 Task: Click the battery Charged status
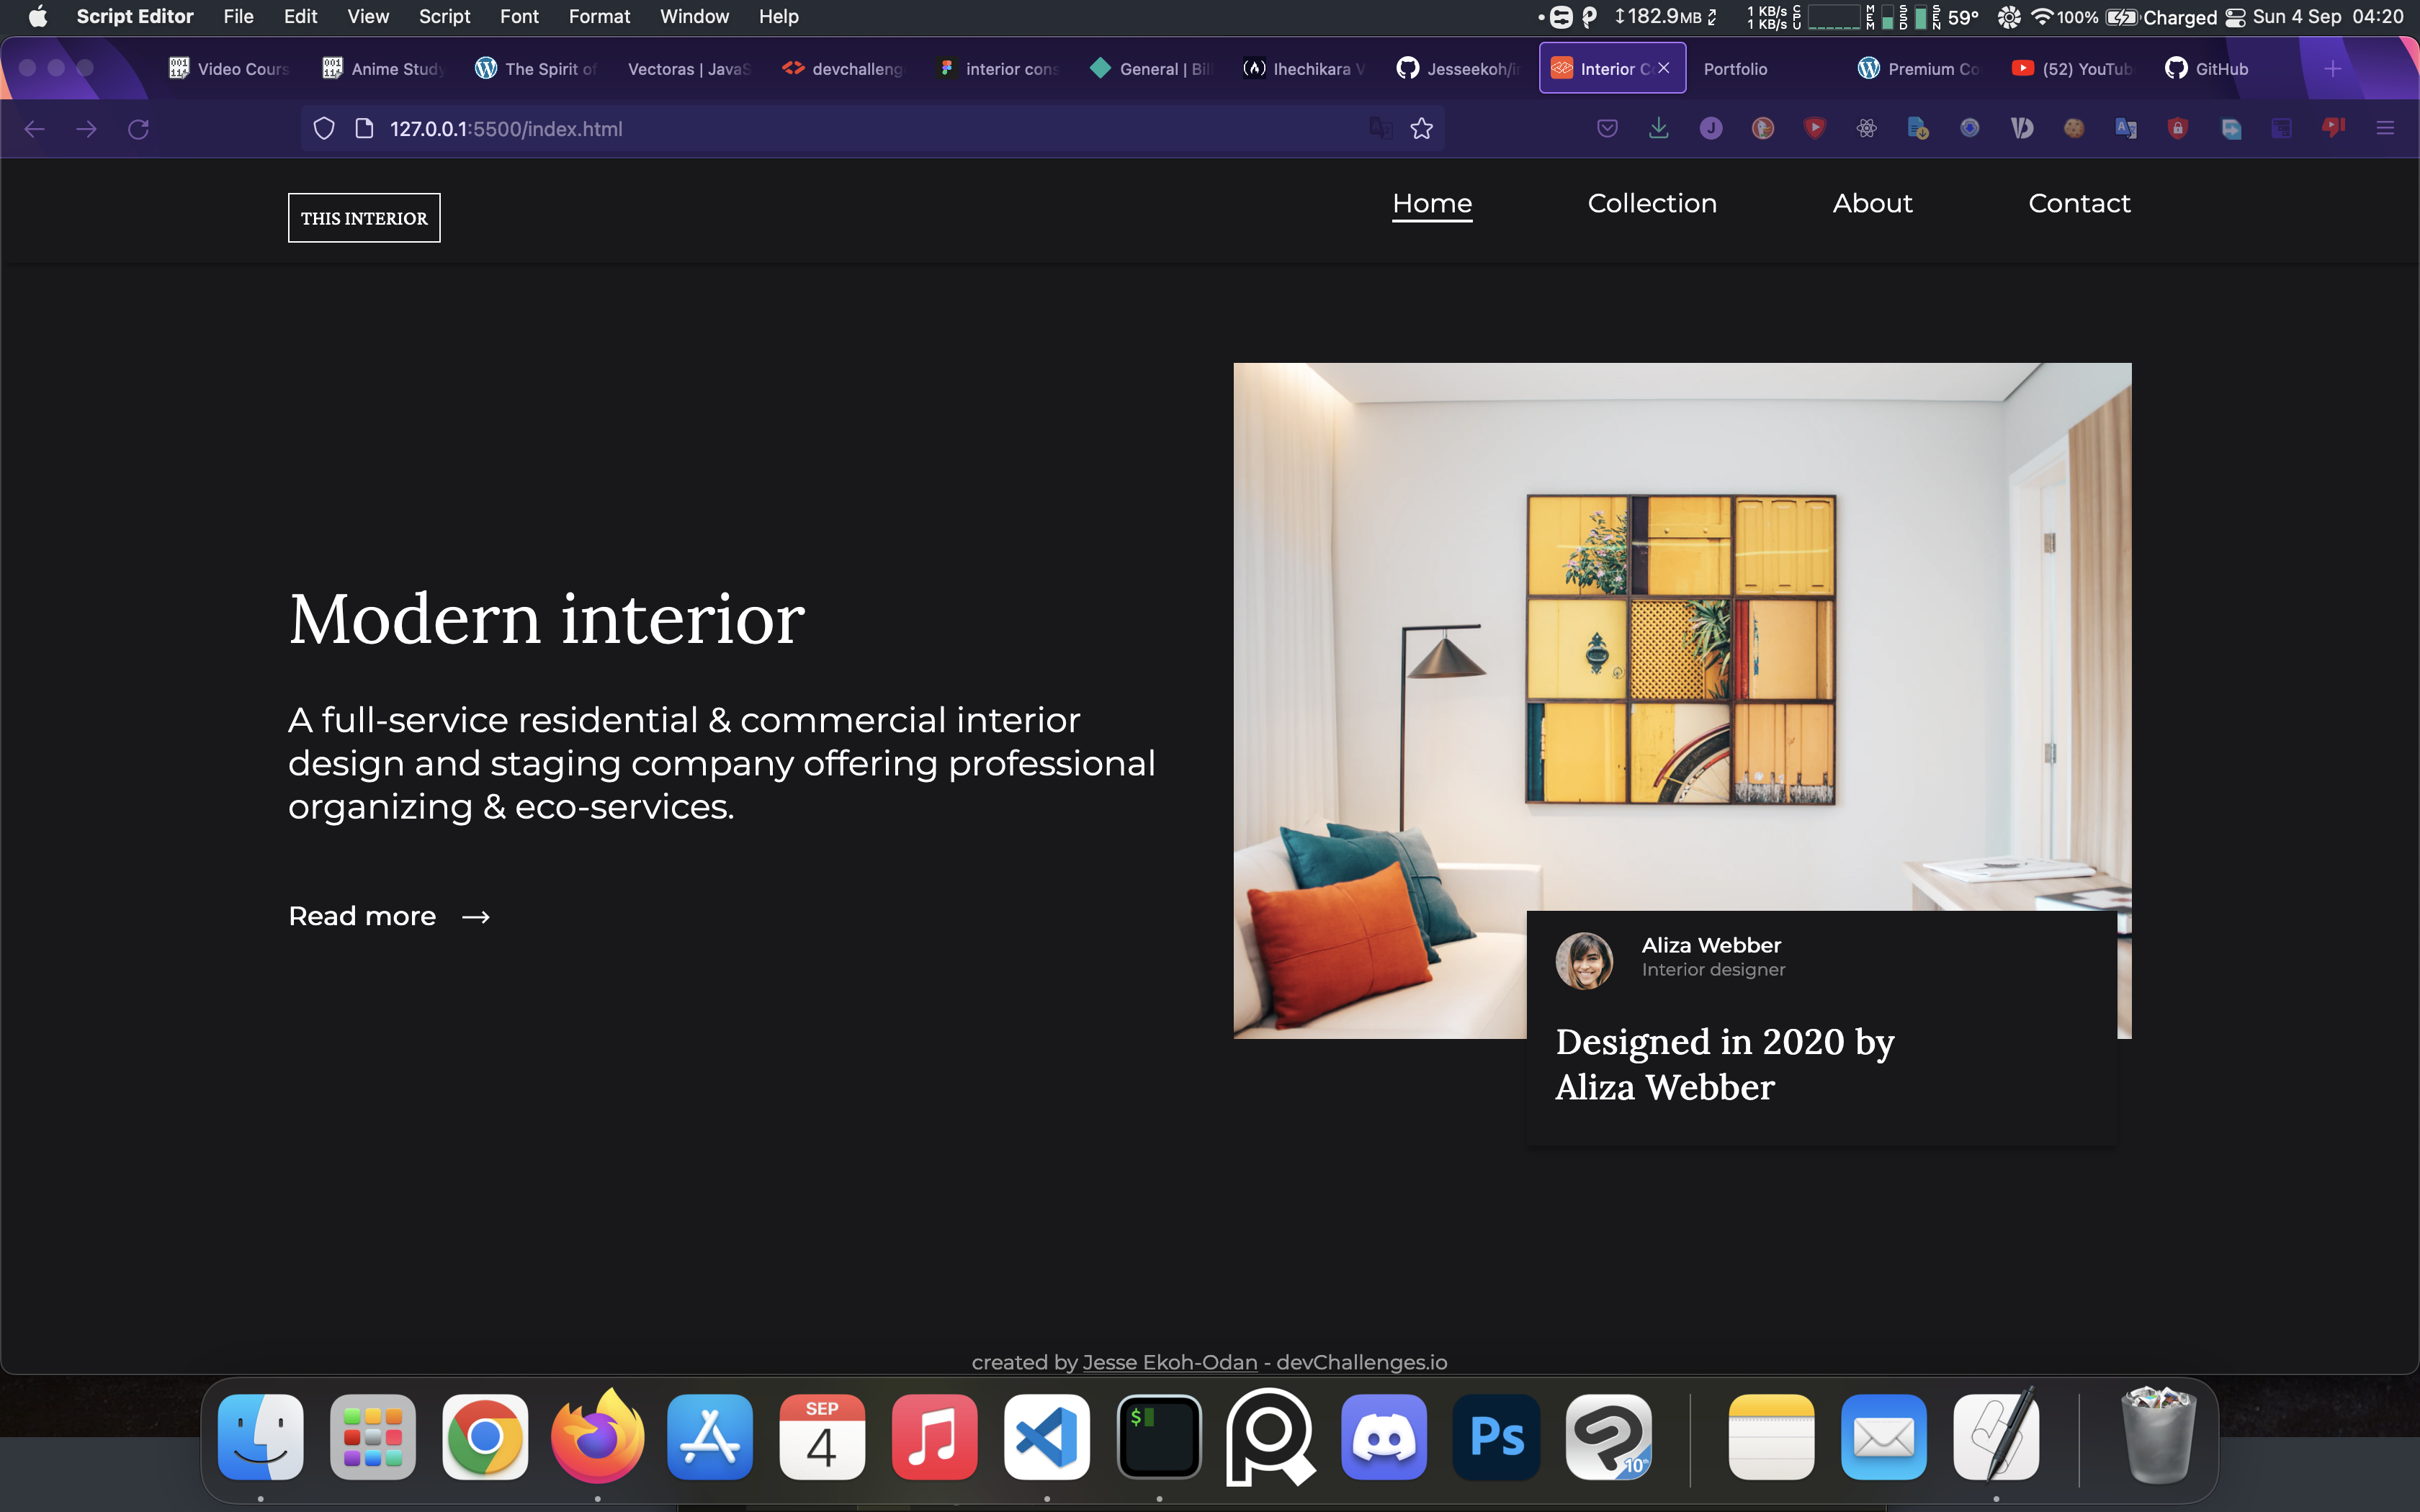[2161, 17]
